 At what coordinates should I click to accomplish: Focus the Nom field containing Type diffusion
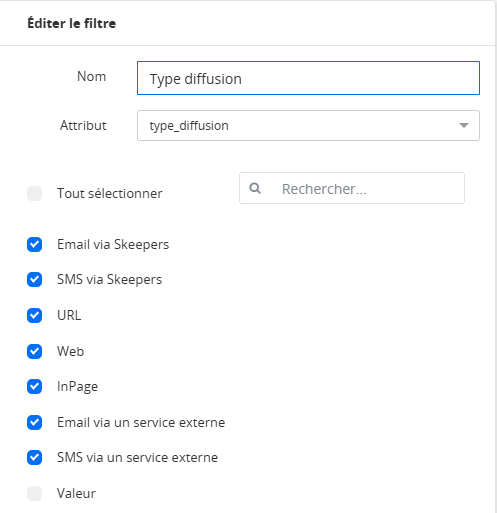click(x=308, y=78)
